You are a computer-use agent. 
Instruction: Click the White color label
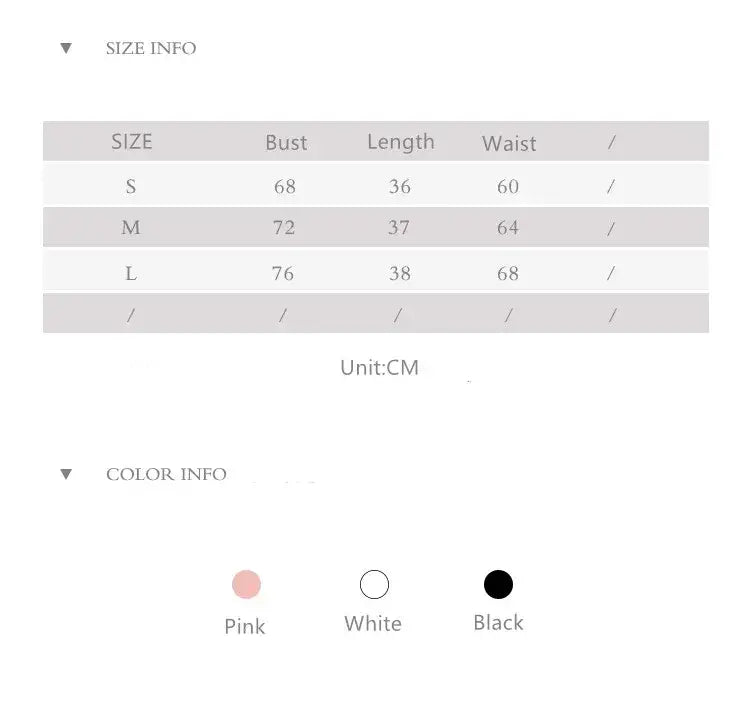[373, 623]
